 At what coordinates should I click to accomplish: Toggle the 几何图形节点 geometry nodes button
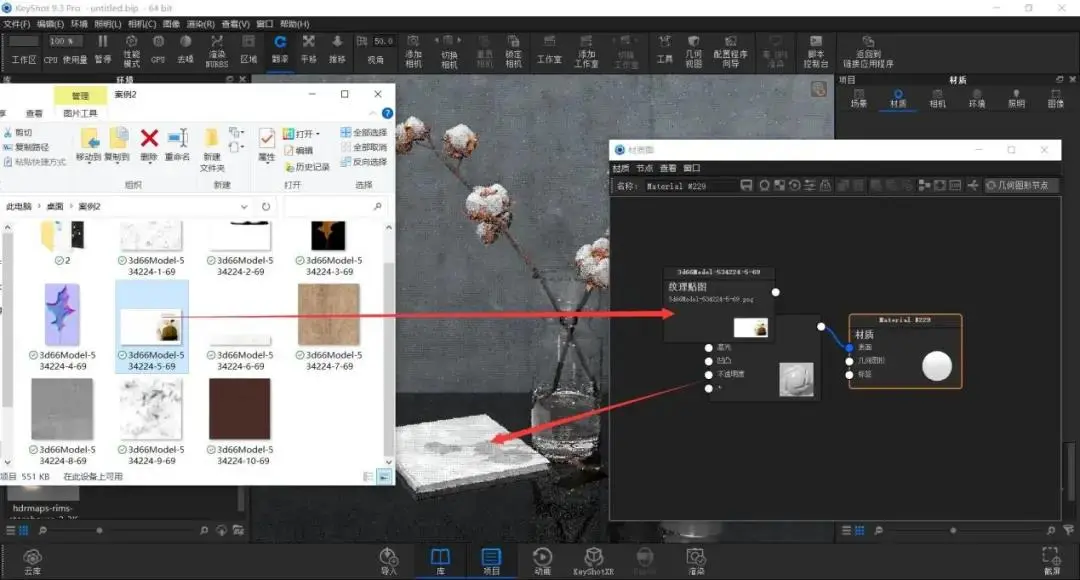pyautogui.click(x=1019, y=185)
